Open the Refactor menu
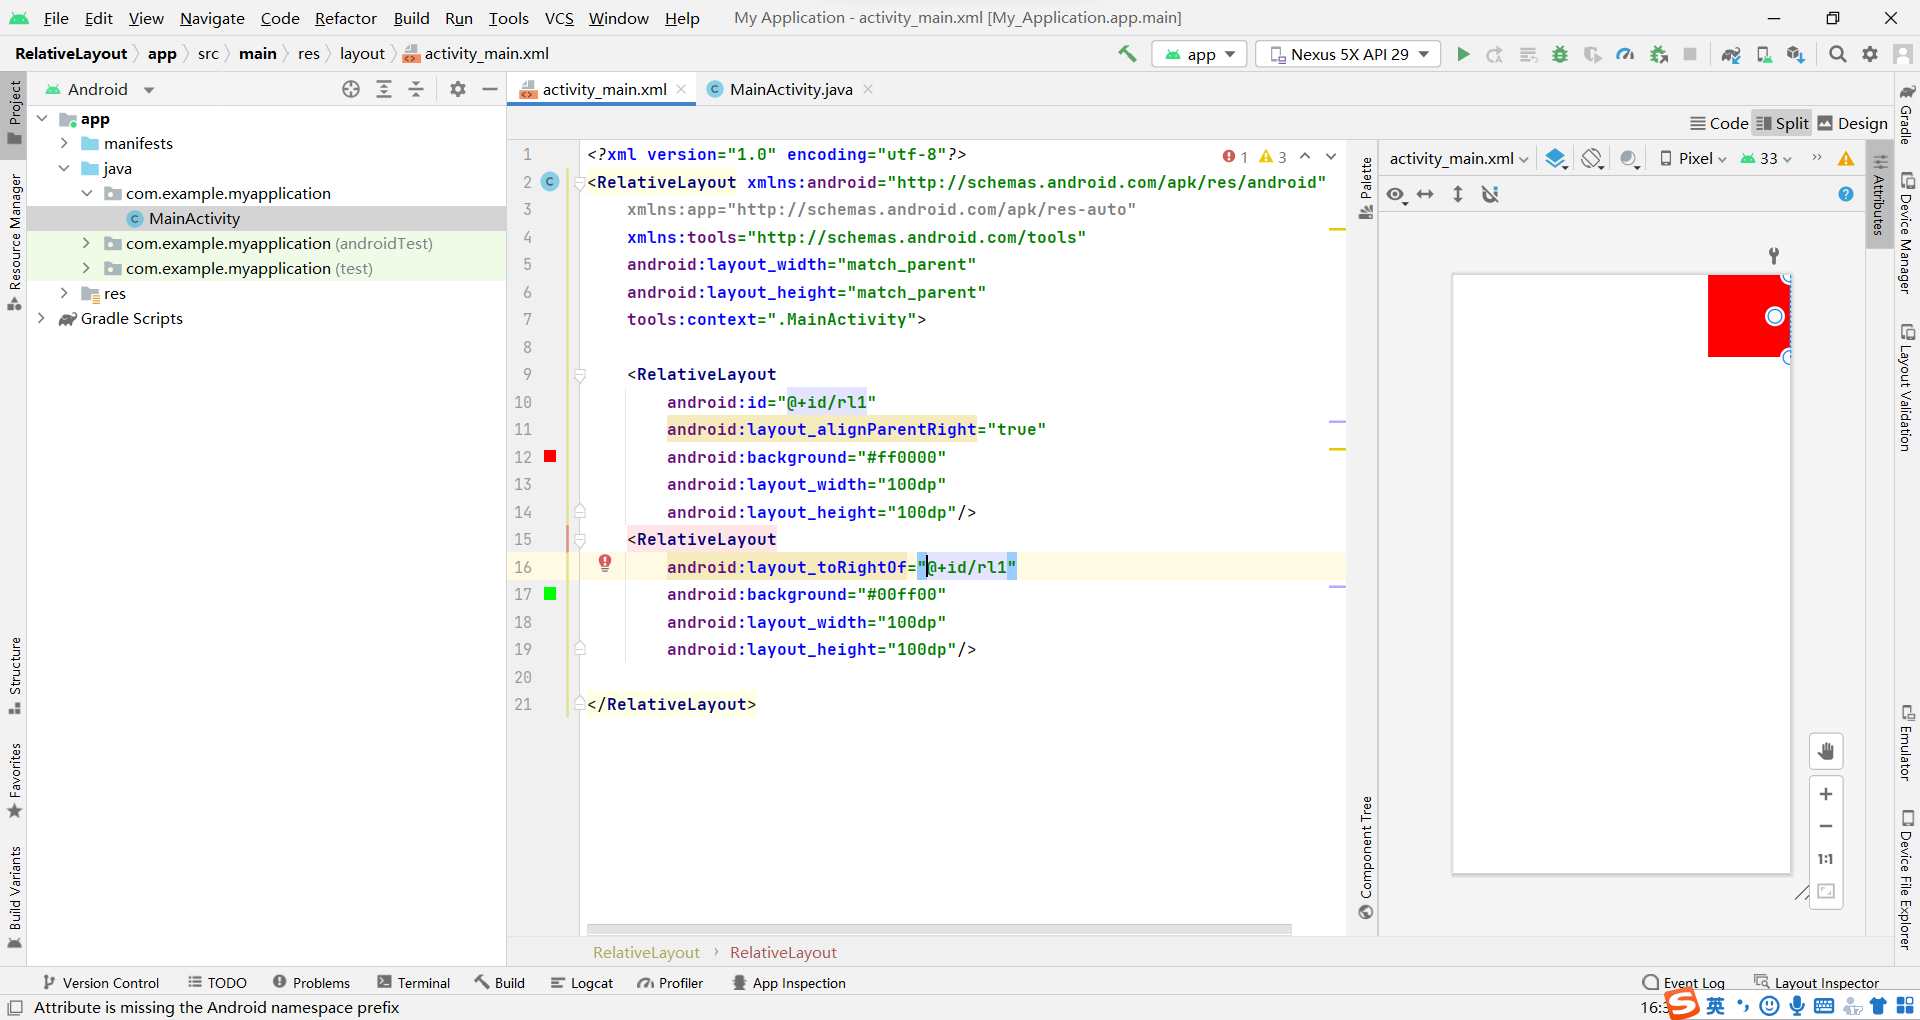This screenshot has height=1020, width=1920. 345,18
